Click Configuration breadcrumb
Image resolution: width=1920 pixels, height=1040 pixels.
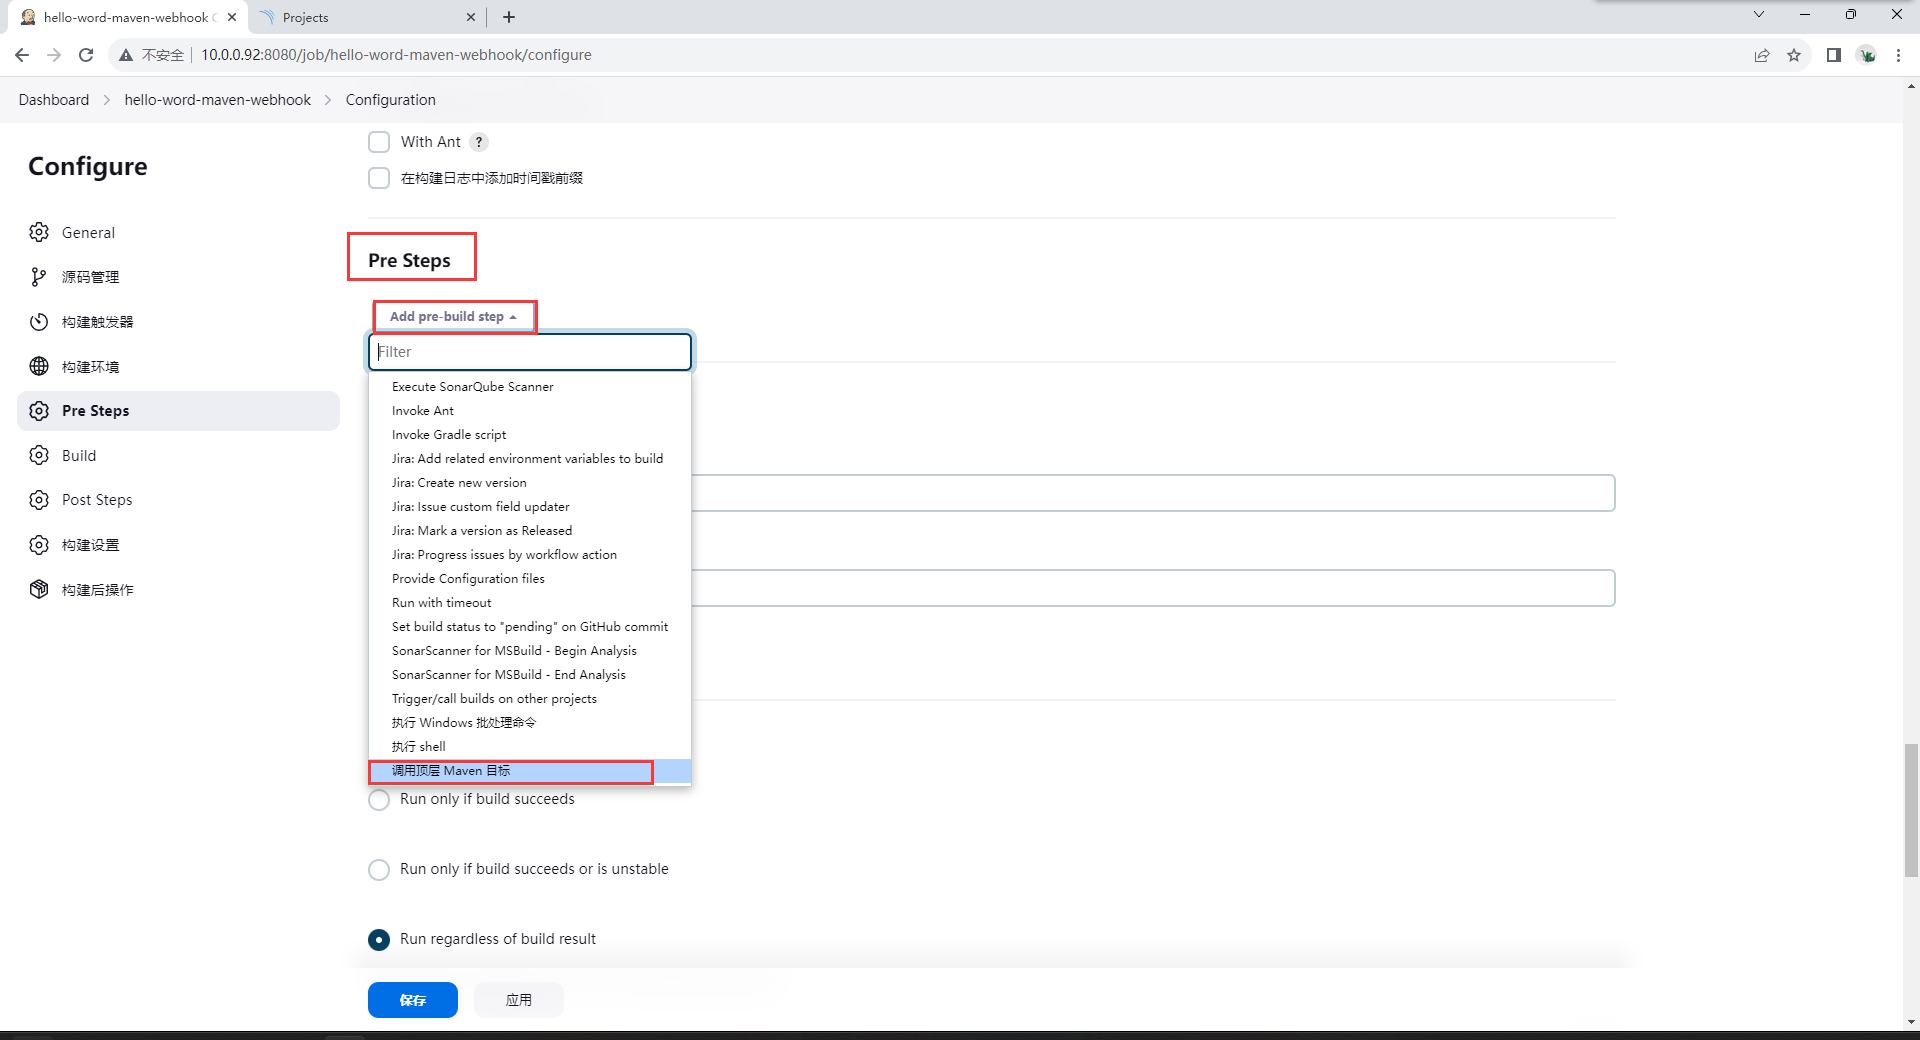[391, 100]
